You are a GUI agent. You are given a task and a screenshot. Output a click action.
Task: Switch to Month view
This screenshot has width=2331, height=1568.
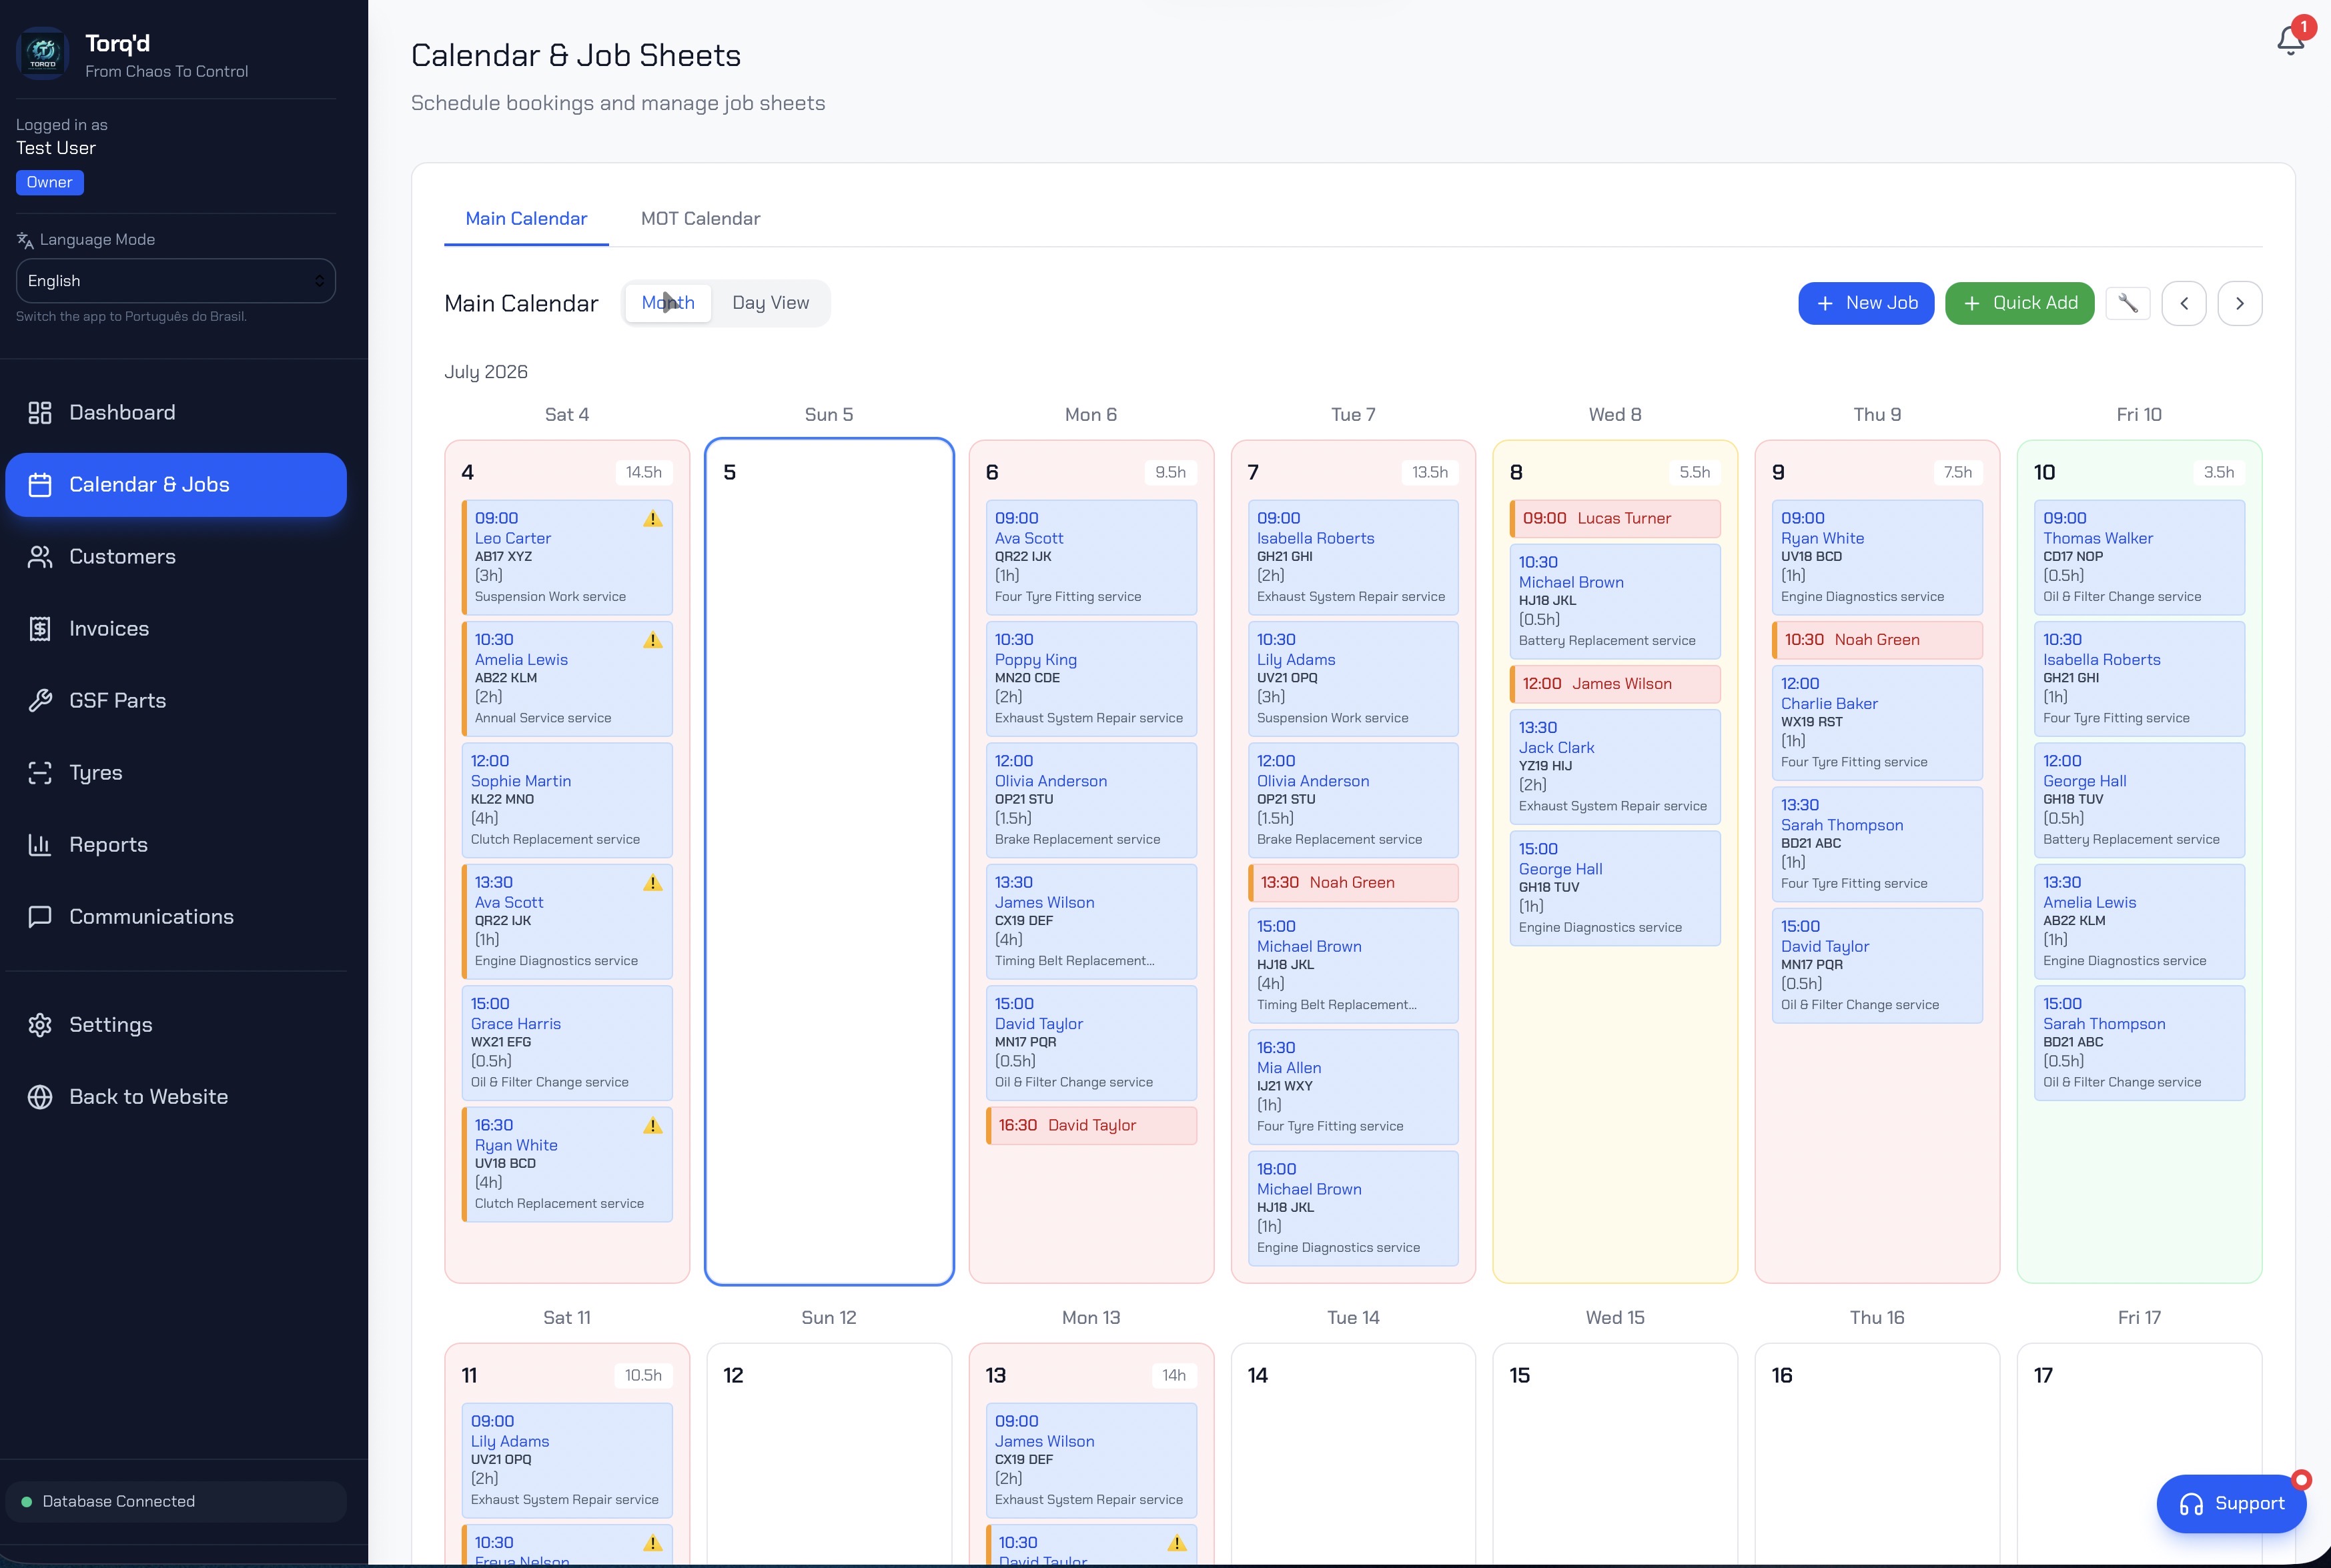point(668,303)
